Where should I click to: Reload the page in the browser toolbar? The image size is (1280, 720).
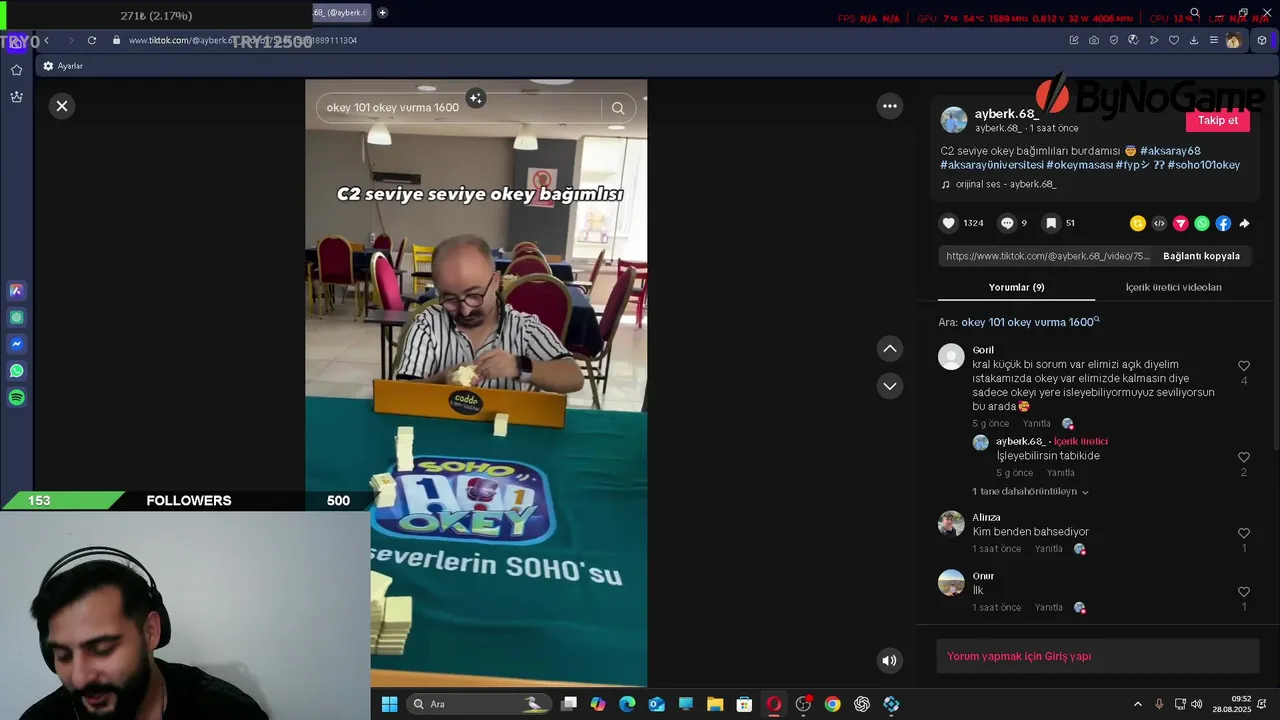pyautogui.click(x=92, y=40)
